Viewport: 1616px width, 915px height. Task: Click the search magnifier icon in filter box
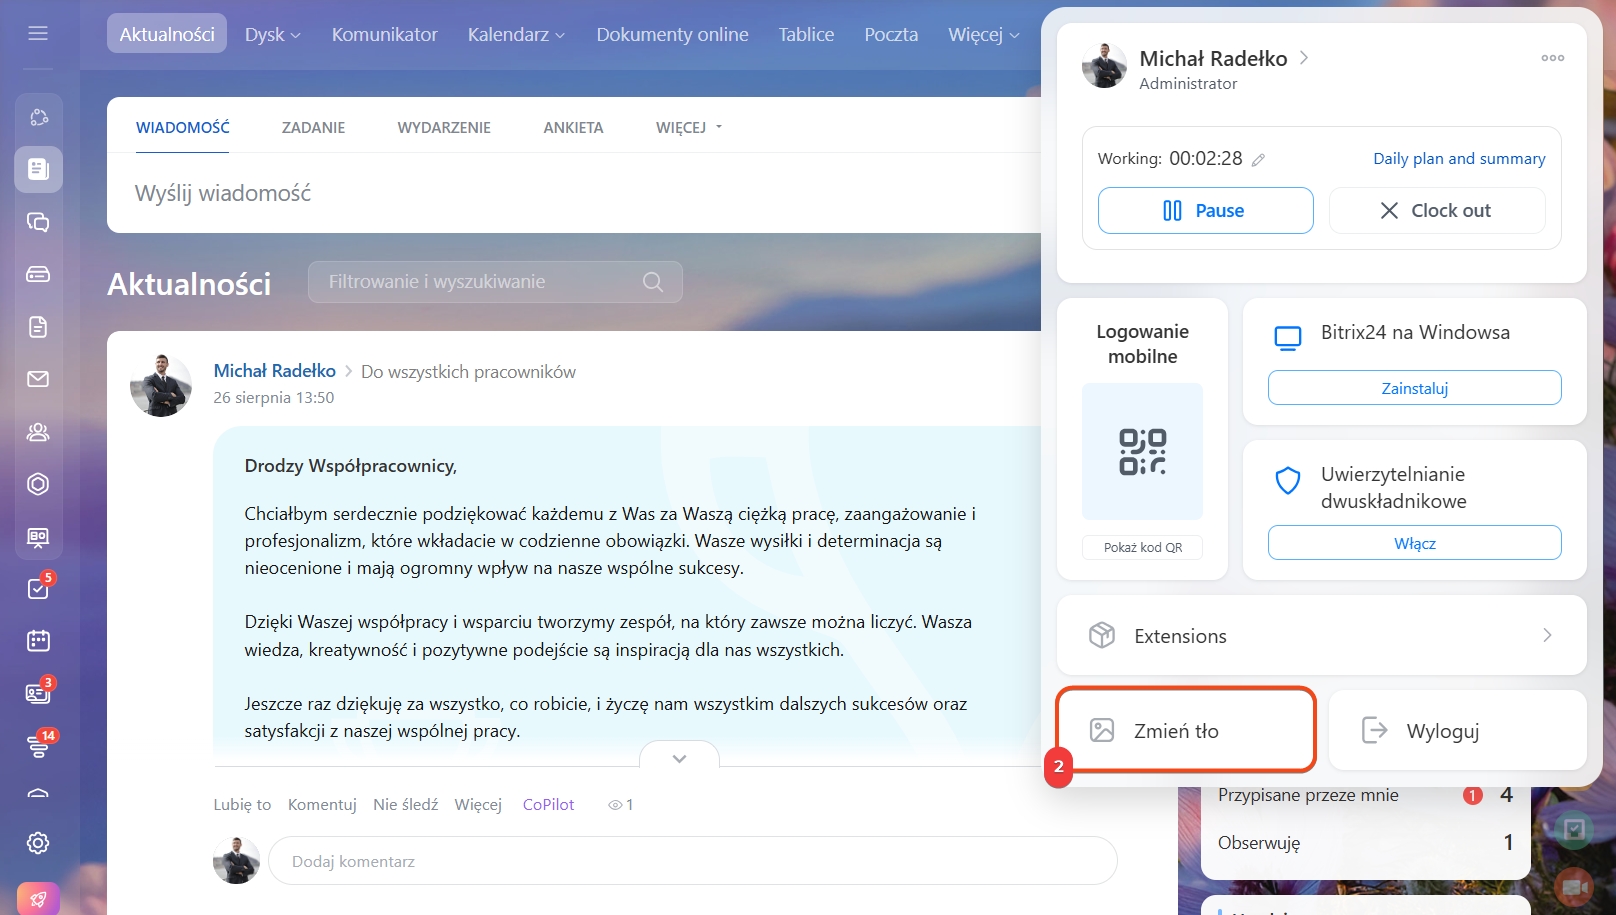click(653, 282)
